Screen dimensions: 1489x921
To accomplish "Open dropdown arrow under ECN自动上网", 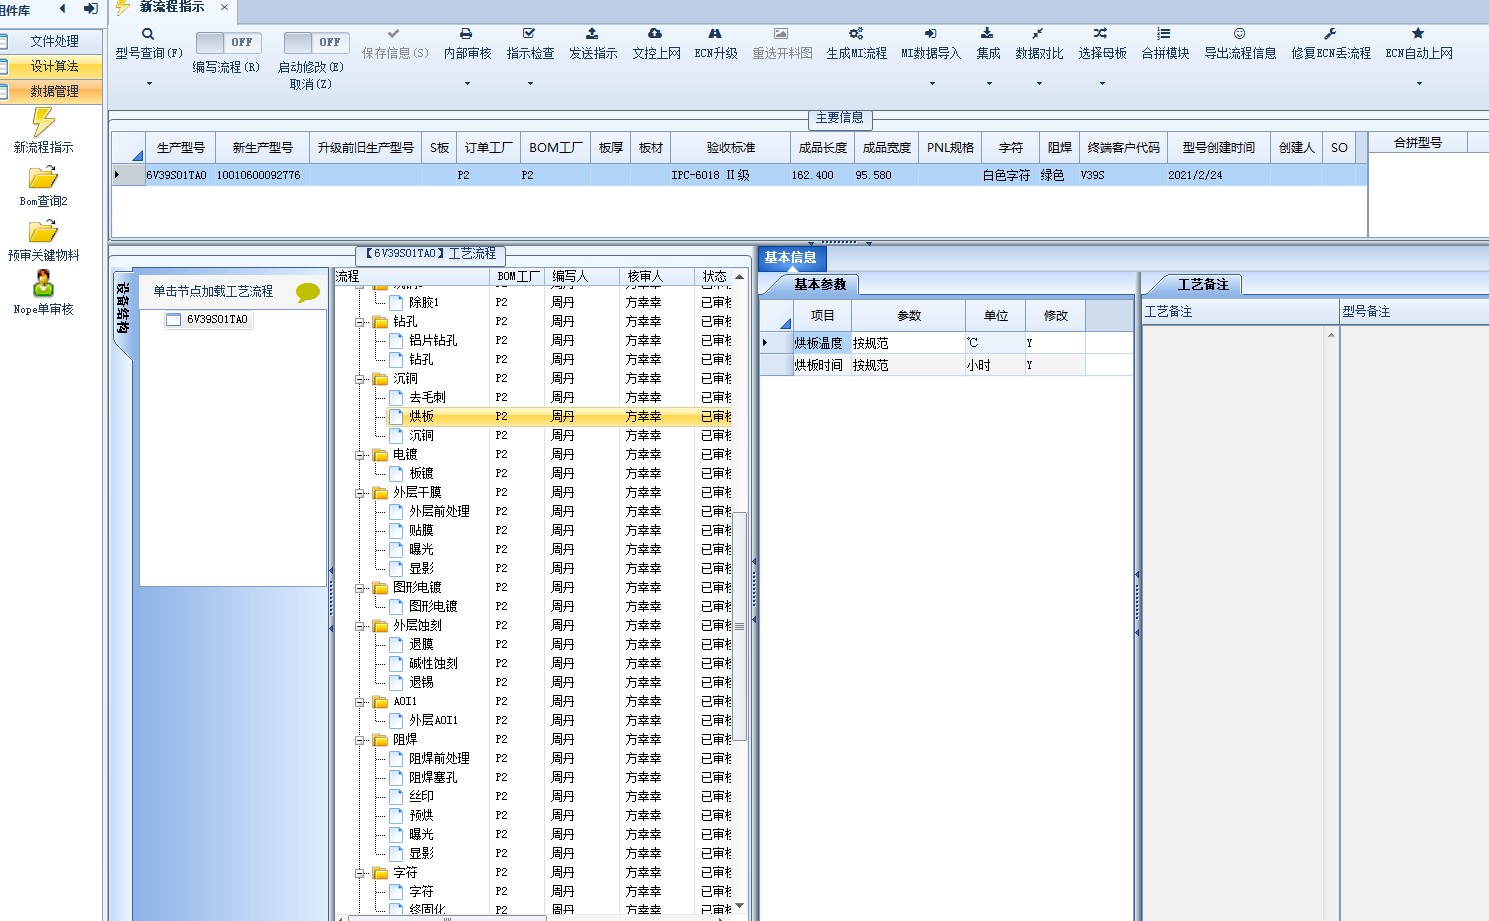I will click(1419, 84).
